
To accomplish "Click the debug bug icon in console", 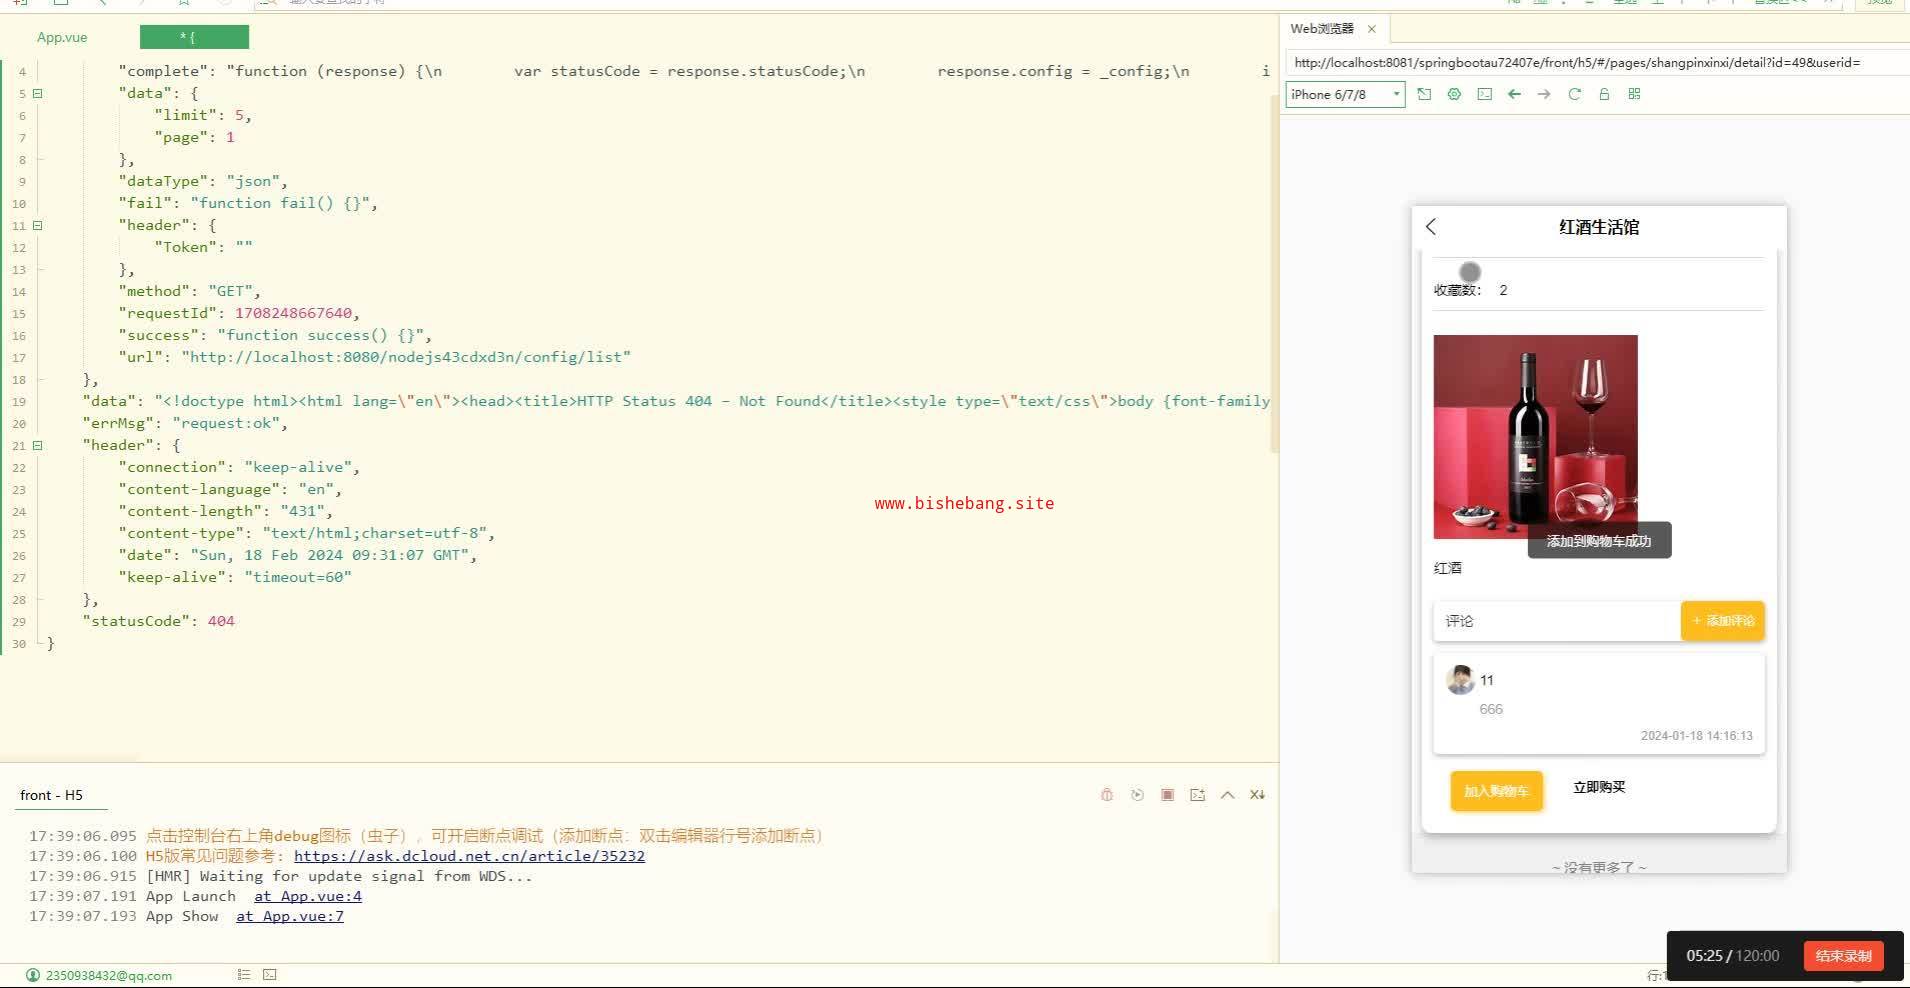I will [x=1107, y=795].
